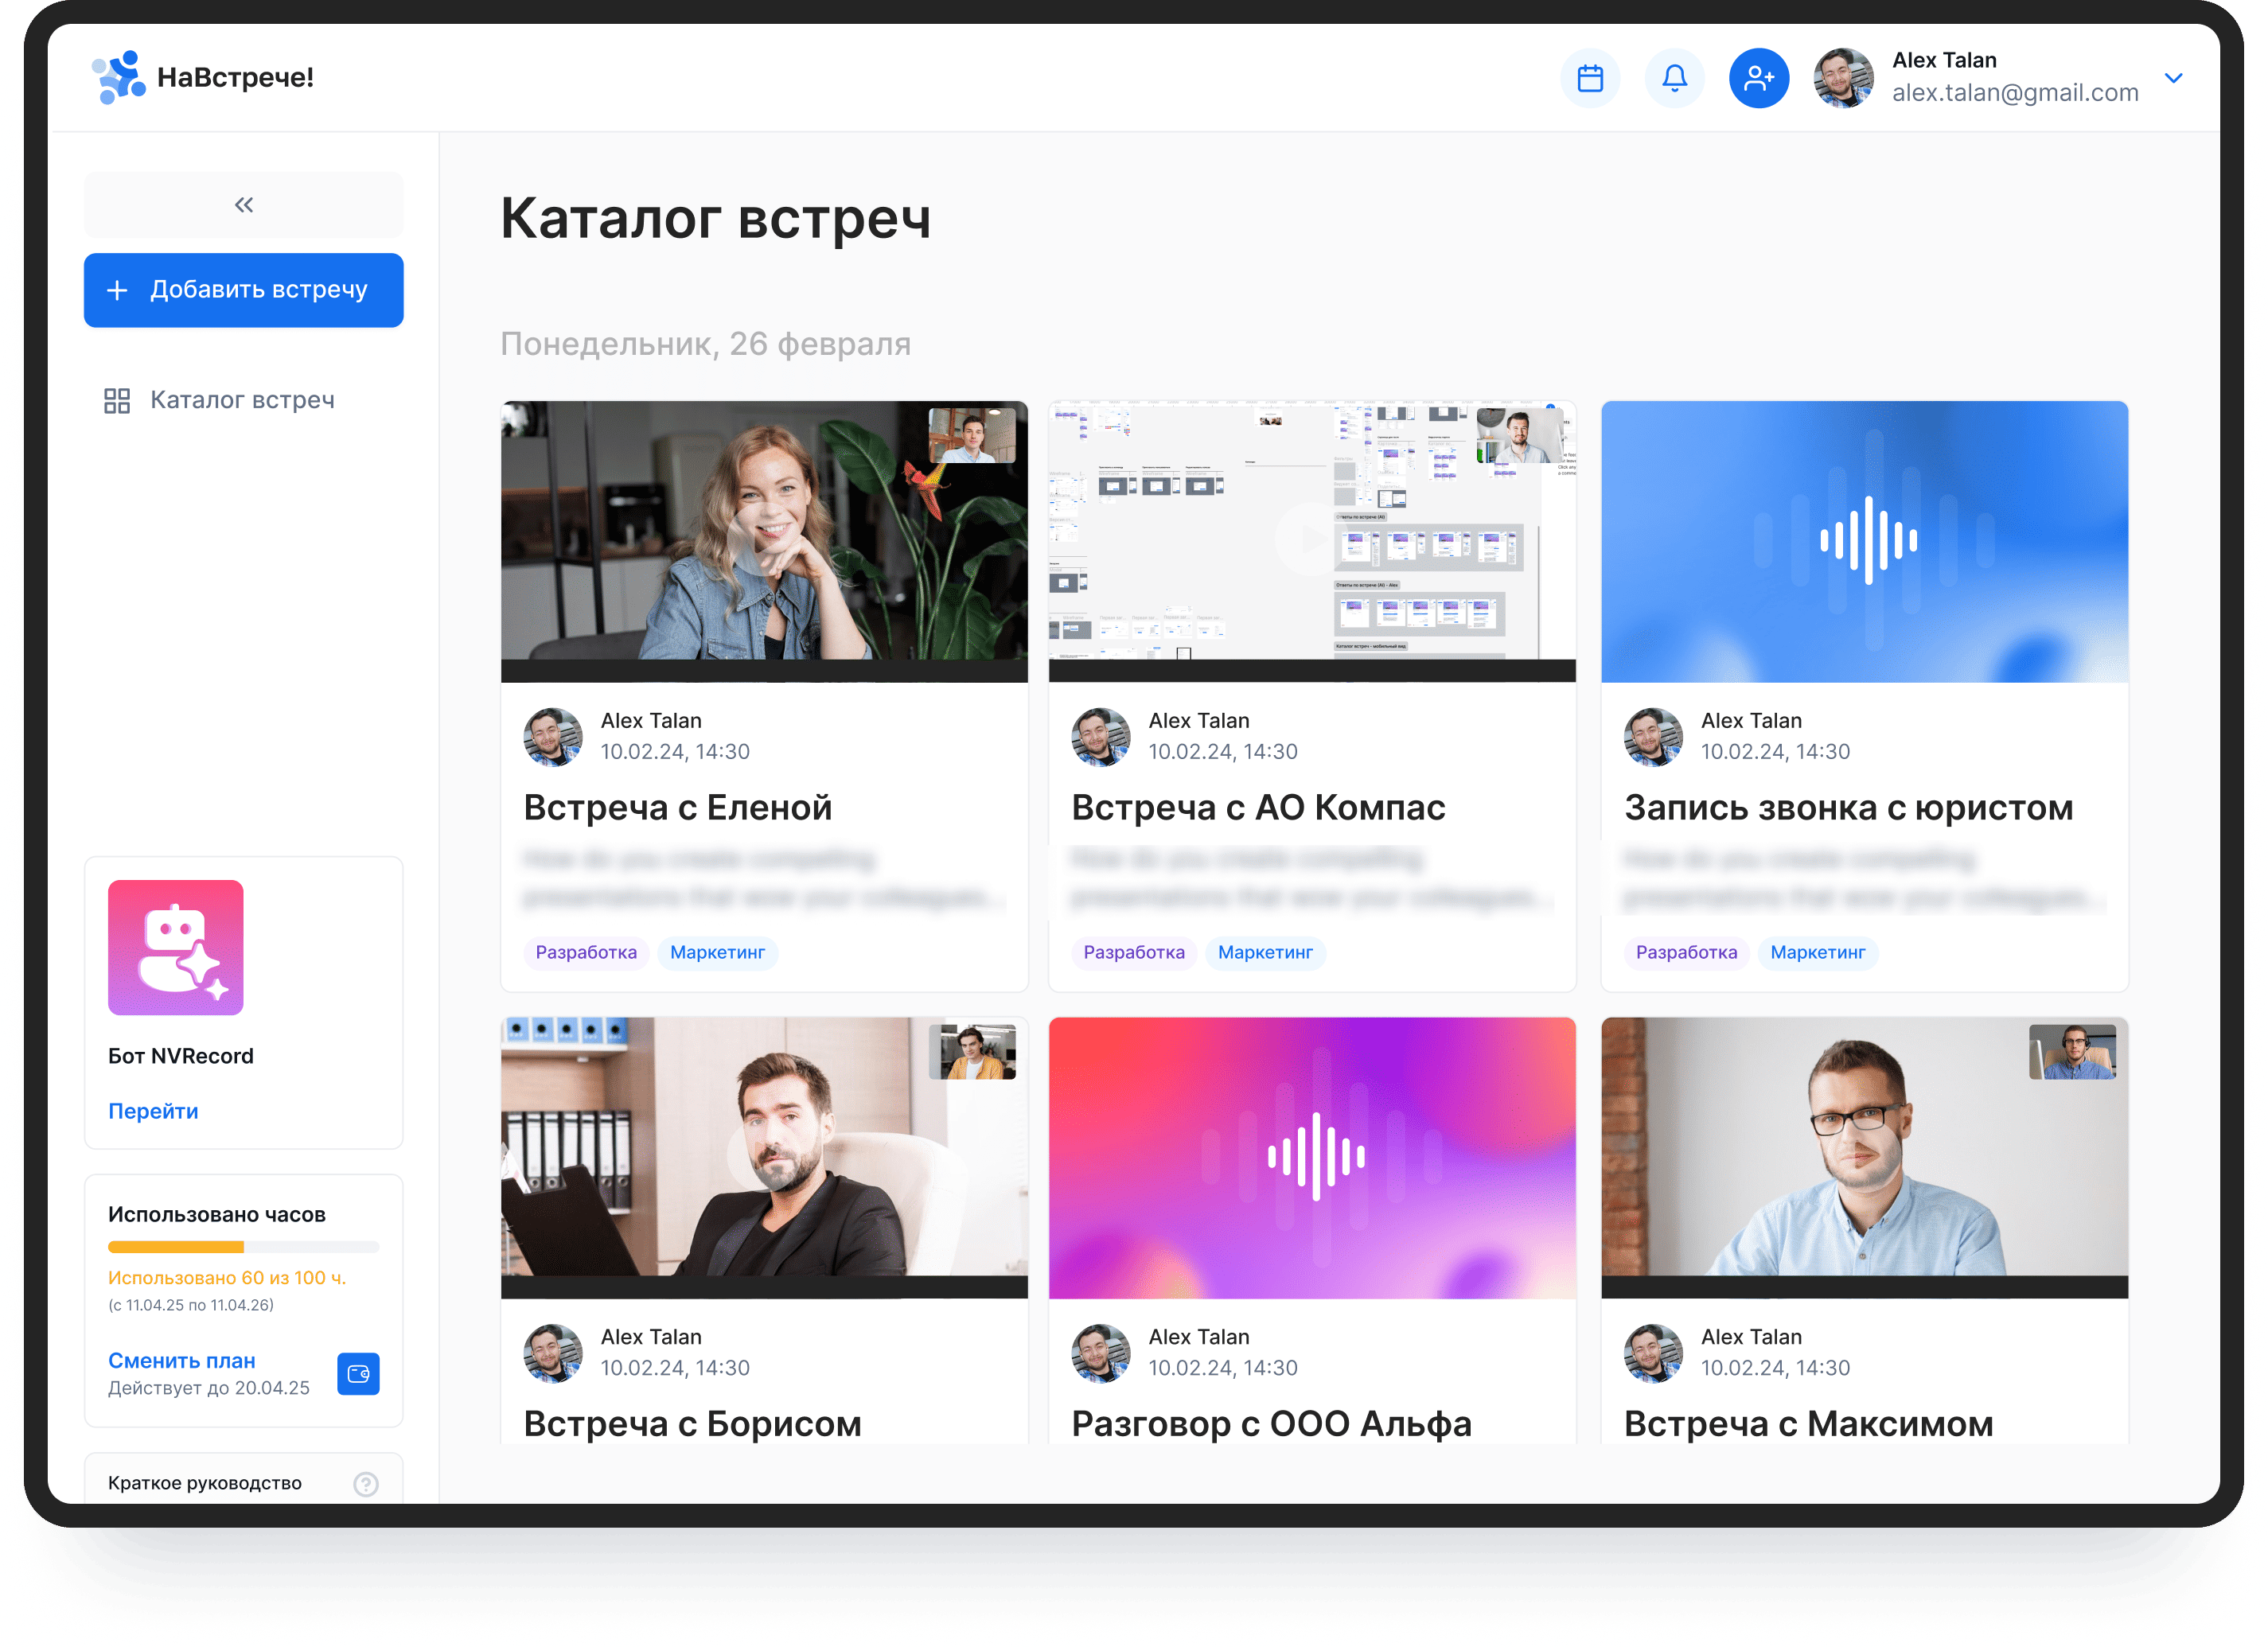Open the calendar icon in header
The height and width of the screenshot is (1647, 2268).
click(1589, 78)
